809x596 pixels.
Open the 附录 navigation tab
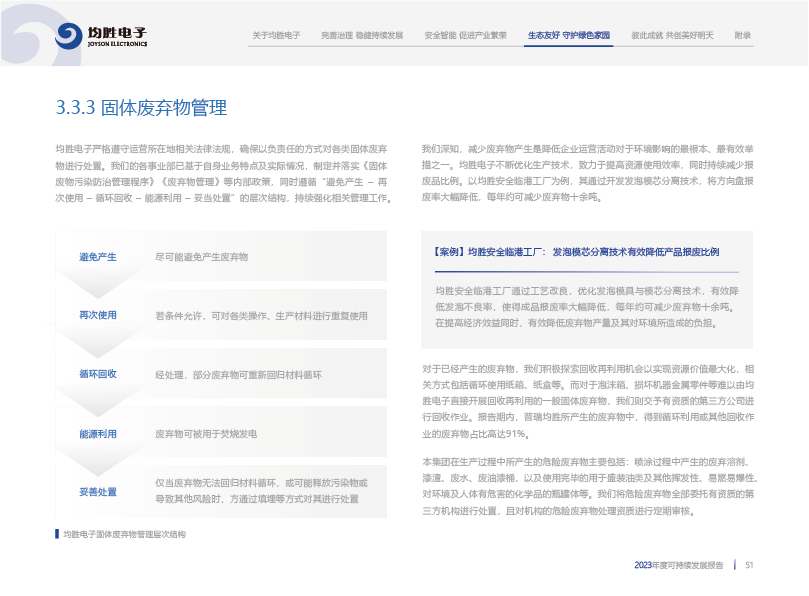(742, 35)
